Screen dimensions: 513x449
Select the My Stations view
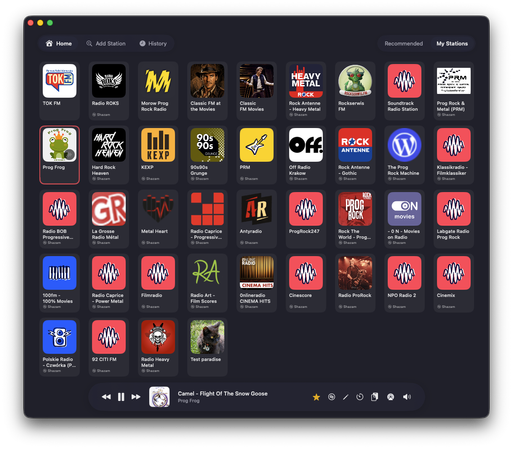pyautogui.click(x=452, y=44)
